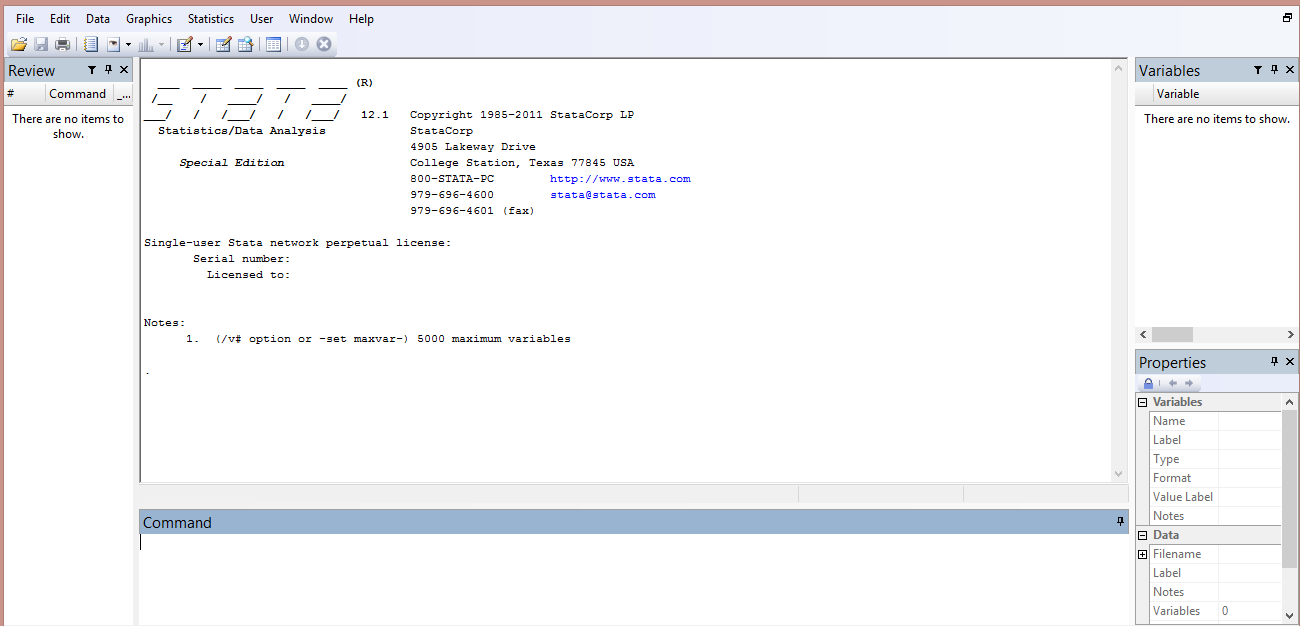Click the Do-file Editor toolbar icon
Screen dimensions: 1300x626
185,44
